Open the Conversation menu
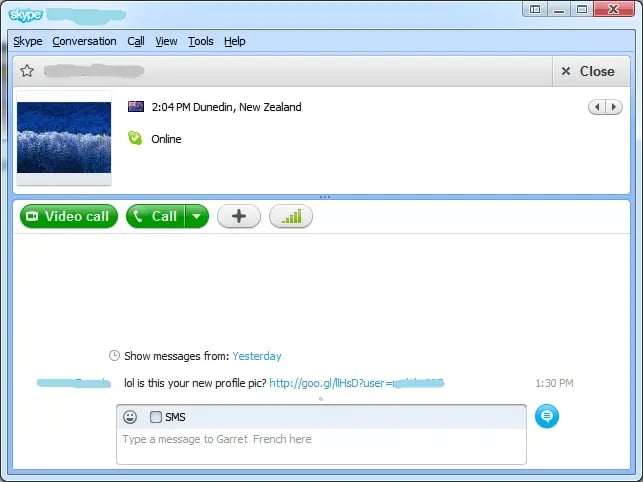This screenshot has width=643, height=482. [x=84, y=41]
